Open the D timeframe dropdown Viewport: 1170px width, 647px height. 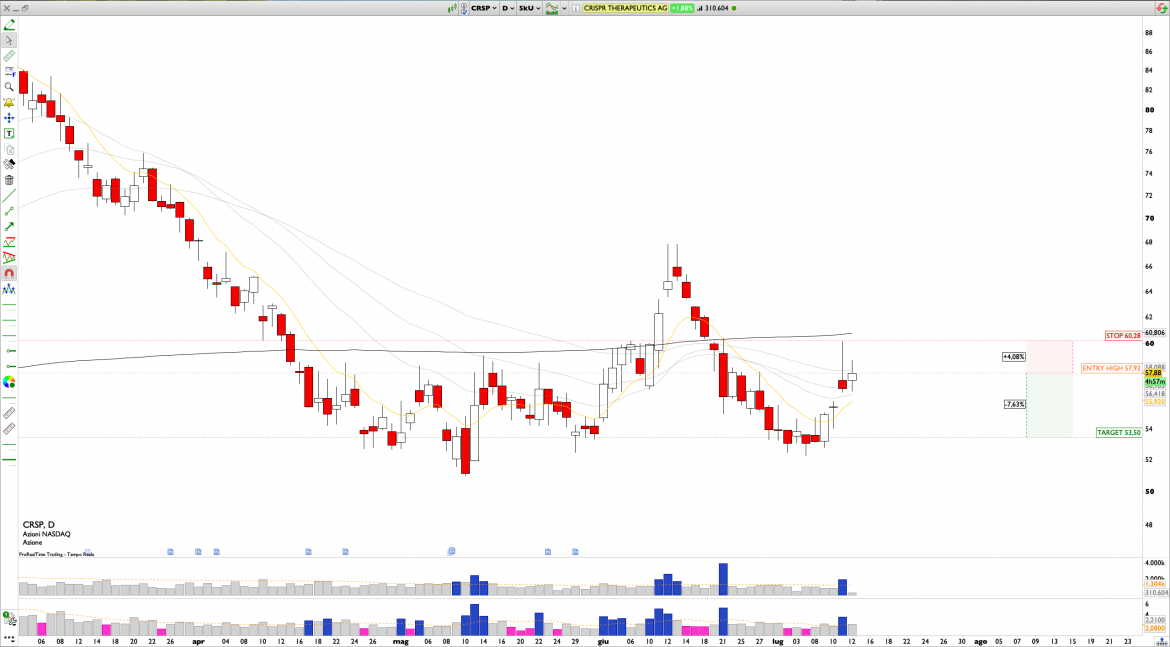pyautogui.click(x=508, y=8)
